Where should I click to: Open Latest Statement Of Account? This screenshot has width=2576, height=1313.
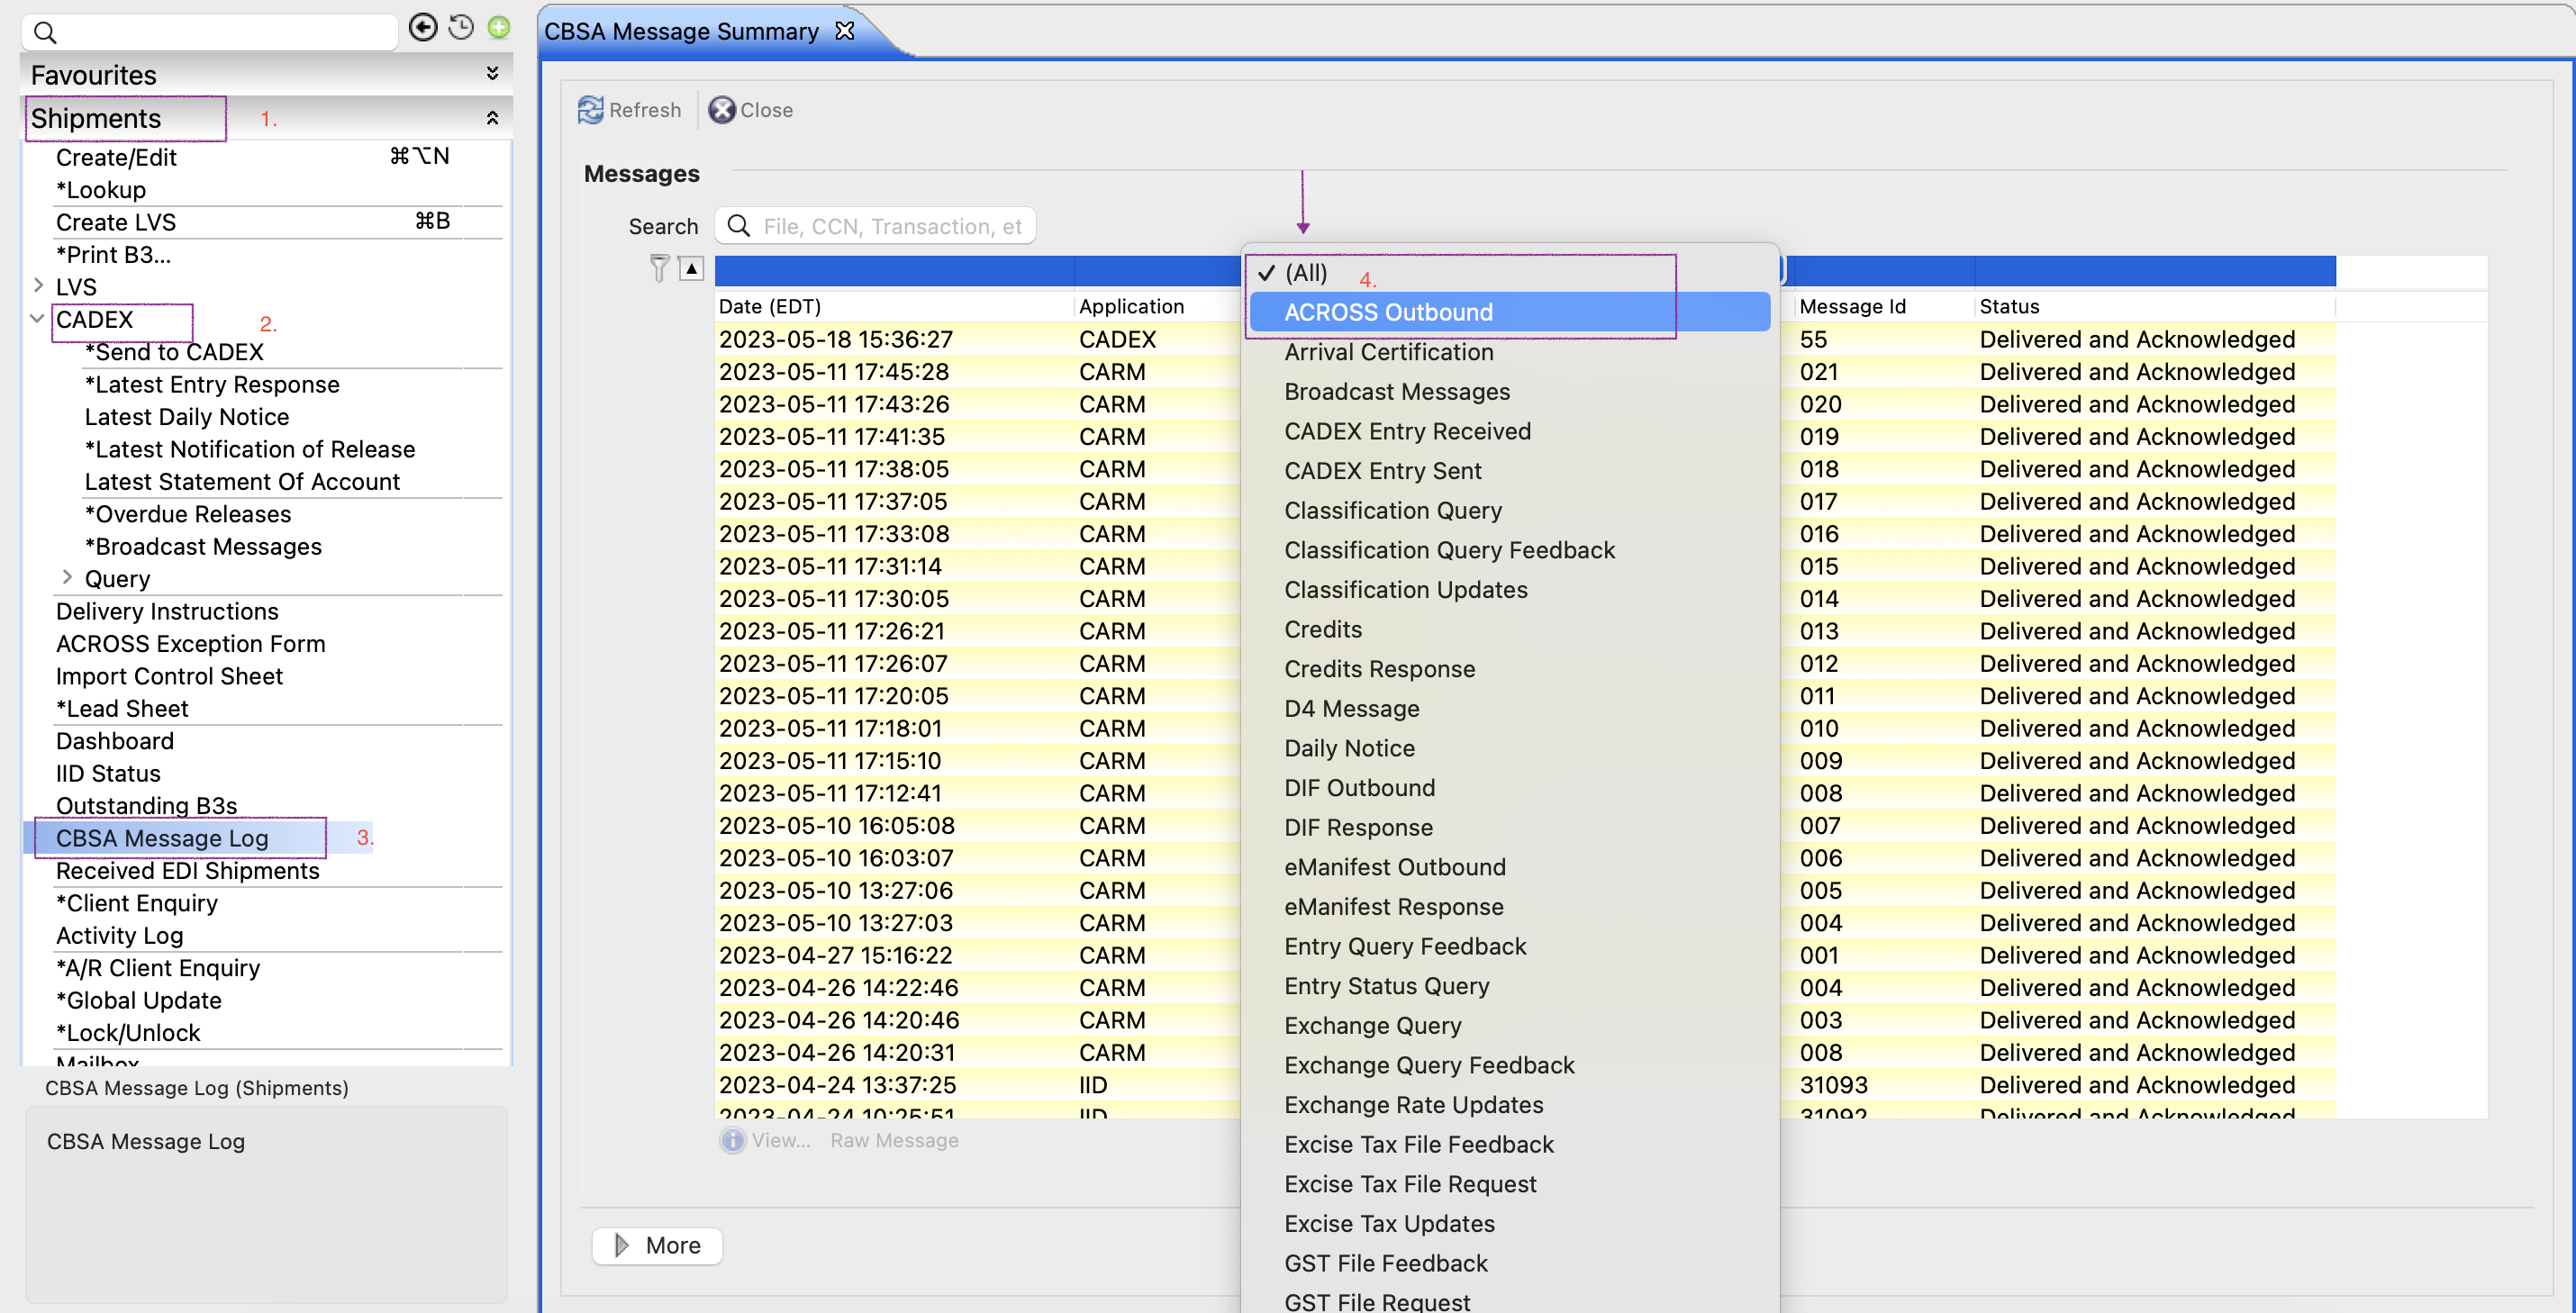coord(242,482)
